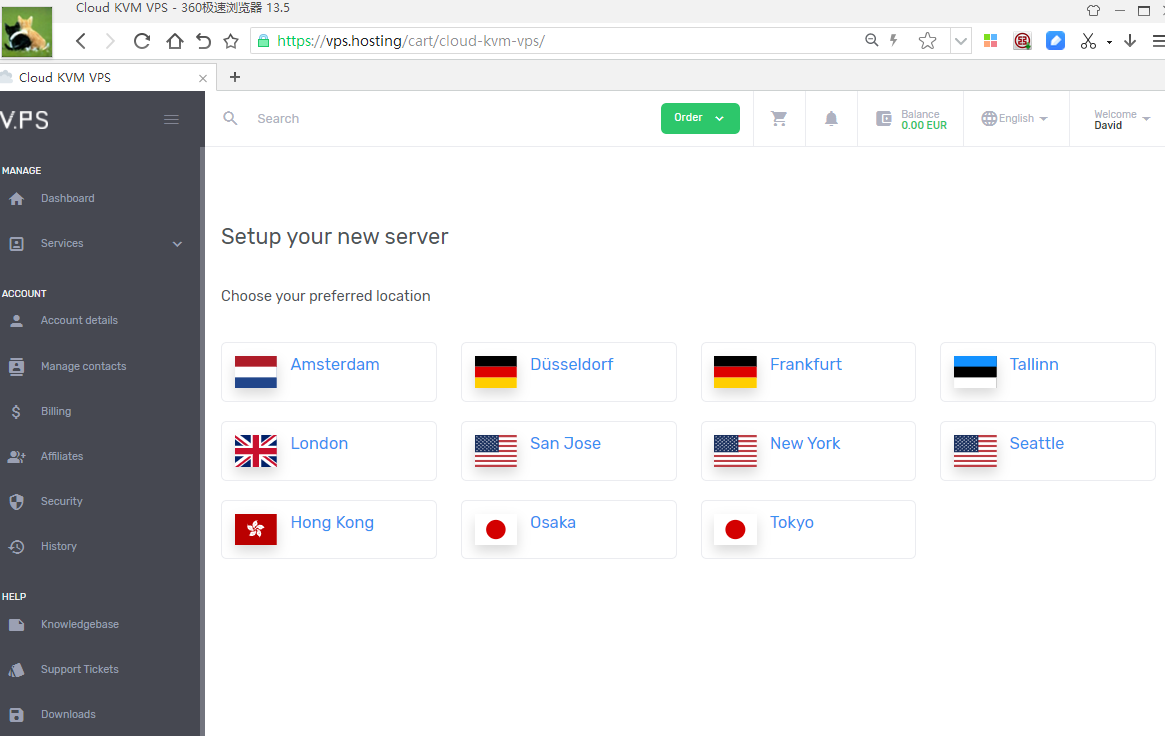Click the V.PS logo

pyautogui.click(x=25, y=120)
